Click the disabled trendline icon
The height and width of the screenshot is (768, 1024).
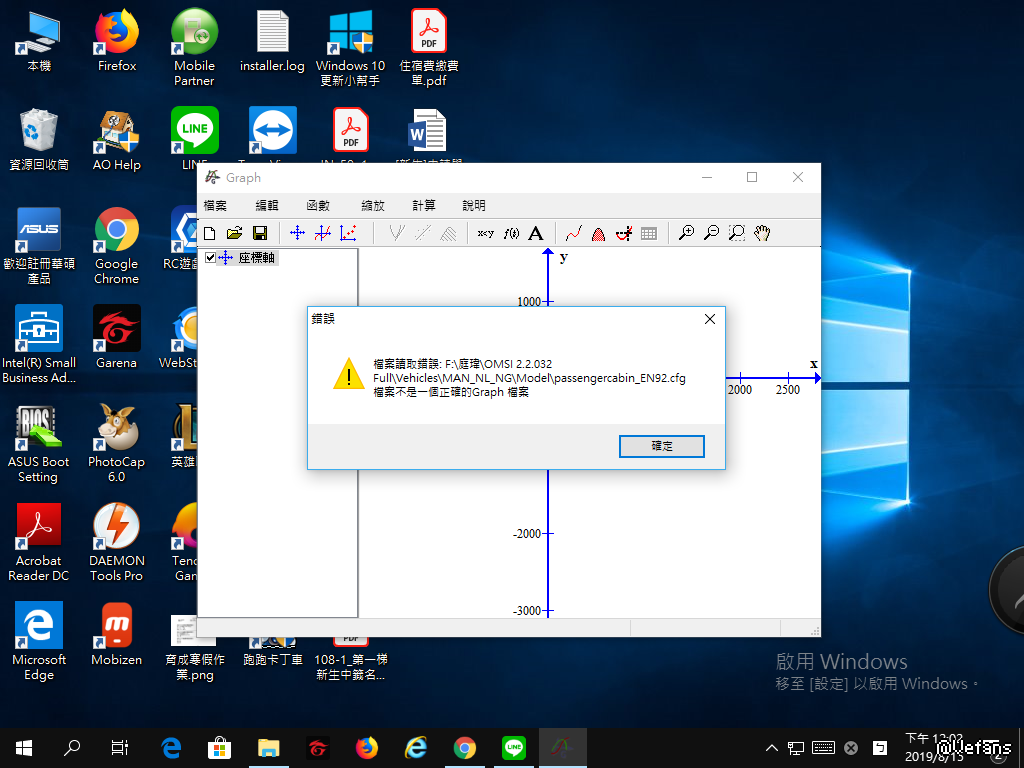423,233
